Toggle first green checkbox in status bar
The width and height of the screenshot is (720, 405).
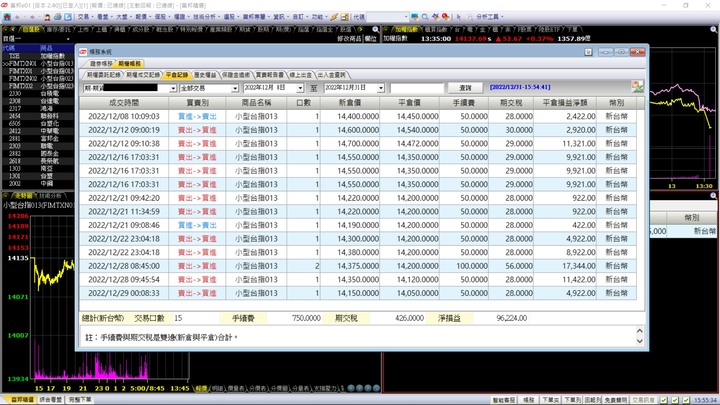point(664,400)
